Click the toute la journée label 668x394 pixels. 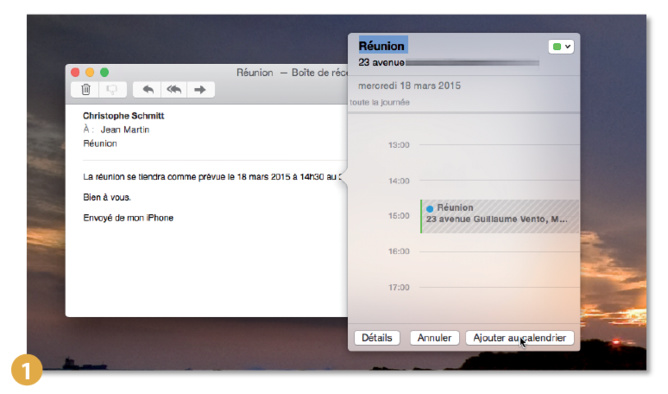379,102
